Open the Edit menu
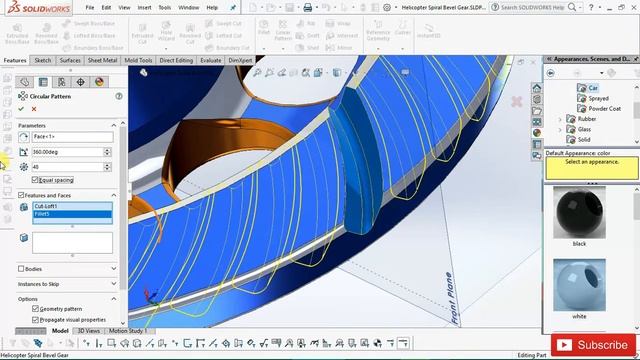 click(x=106, y=7)
